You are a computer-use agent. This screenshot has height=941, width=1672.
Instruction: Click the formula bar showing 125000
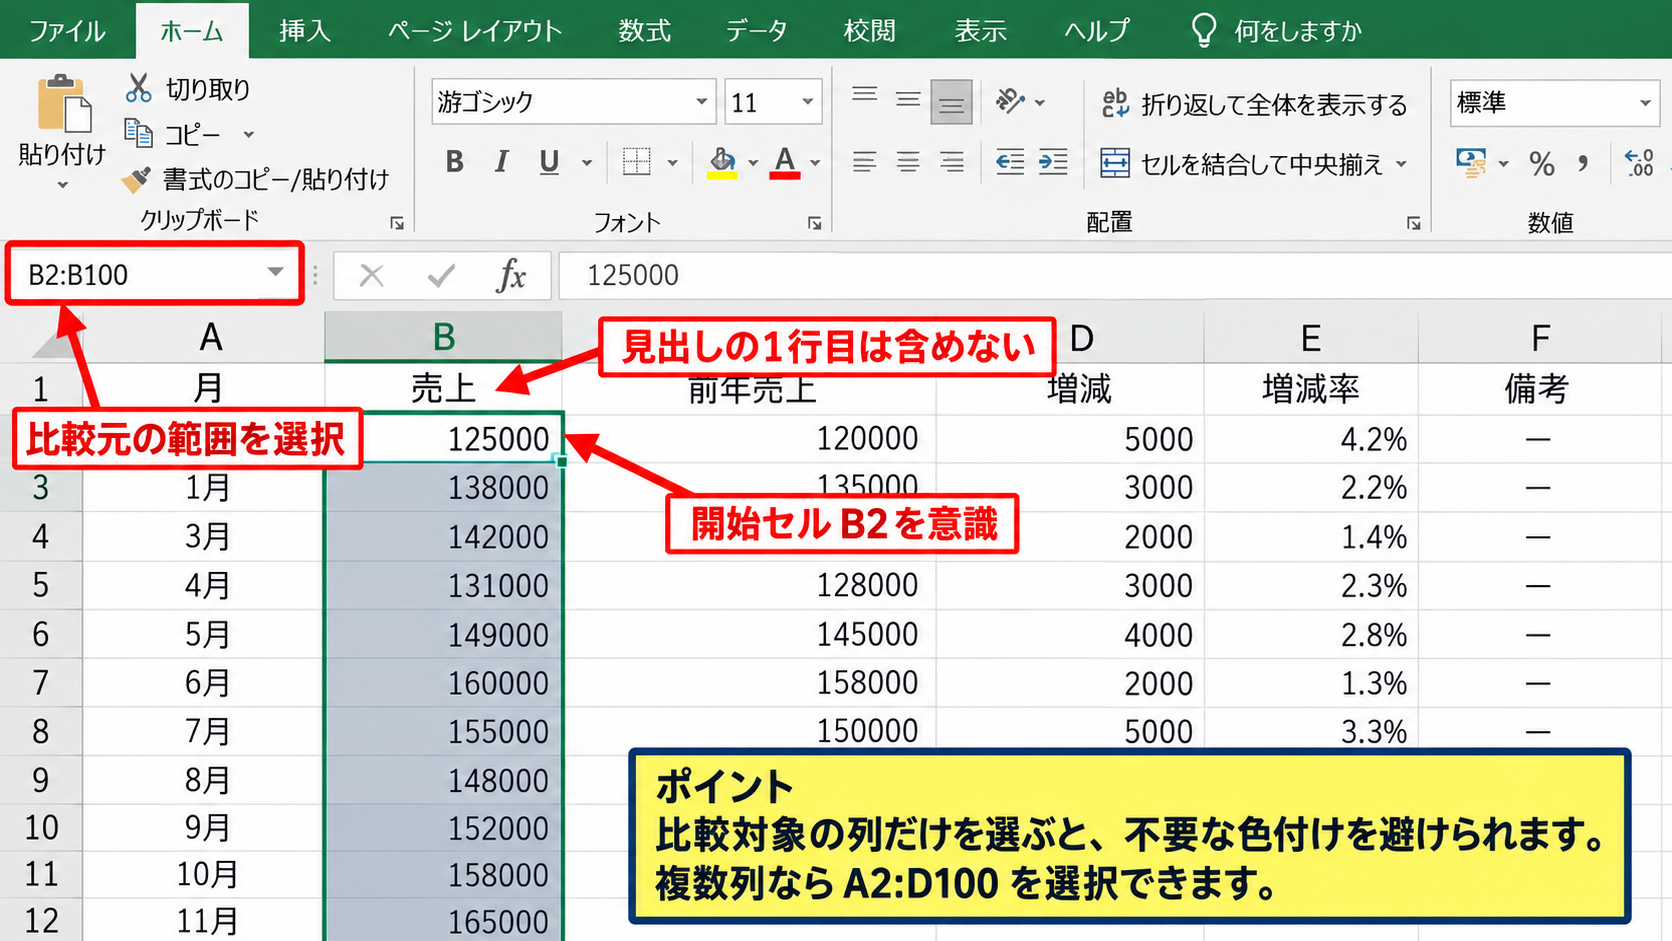(x=1115, y=275)
